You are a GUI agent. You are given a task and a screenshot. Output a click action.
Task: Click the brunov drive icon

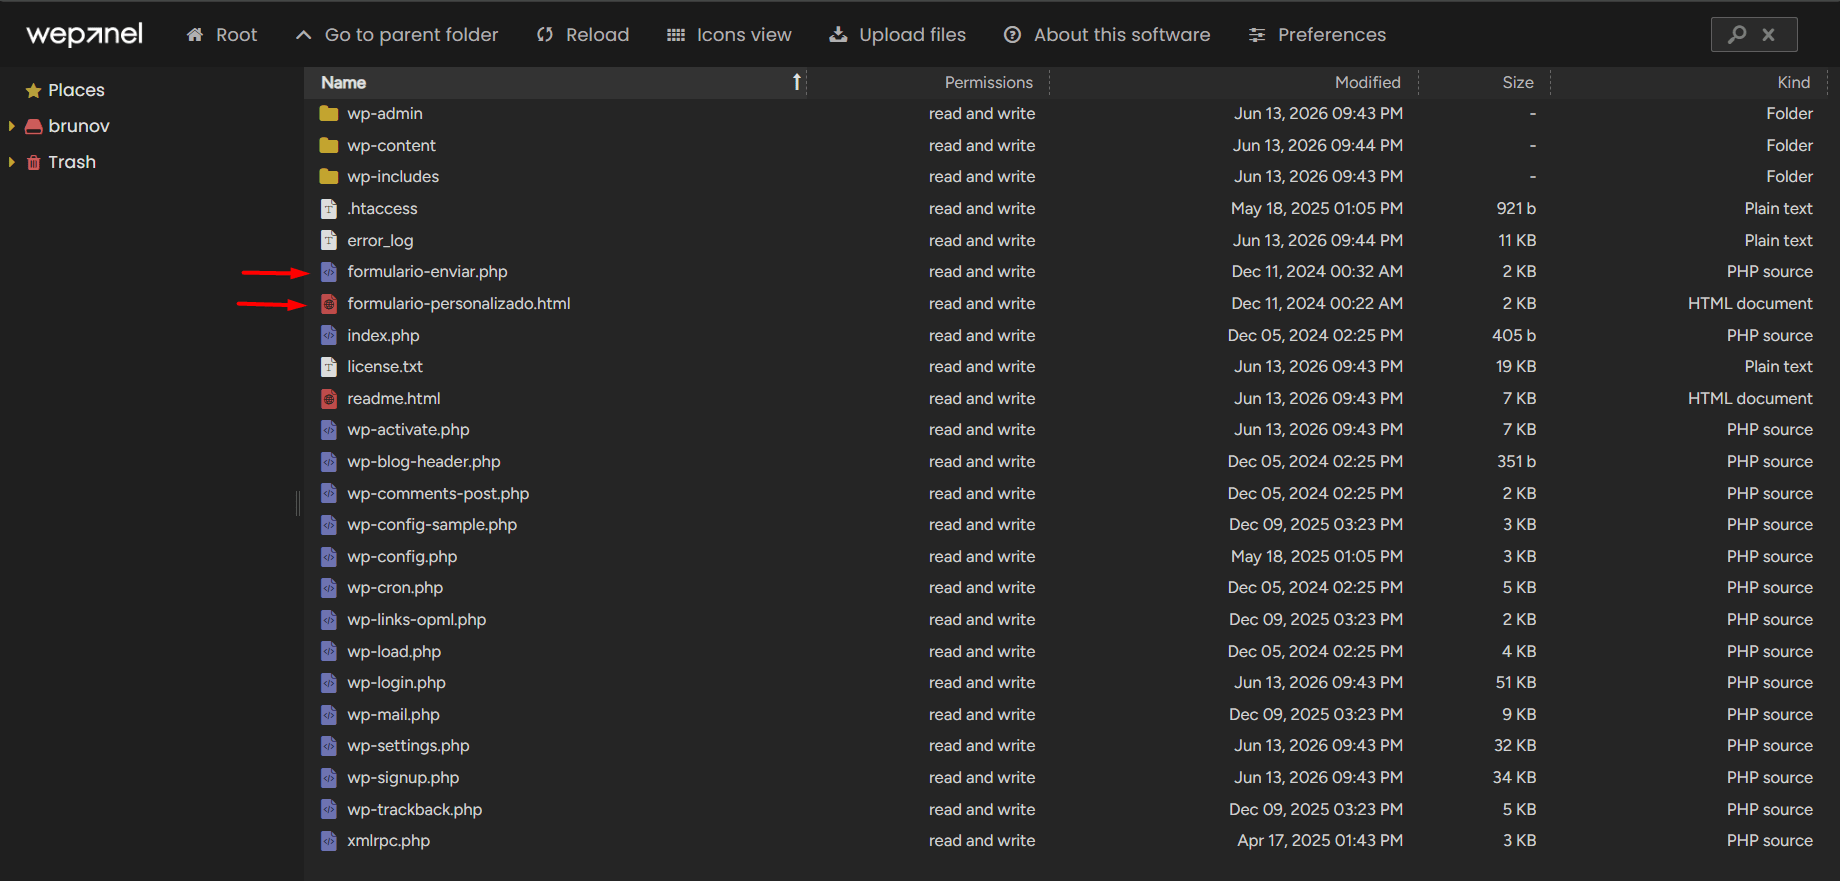[x=33, y=126]
